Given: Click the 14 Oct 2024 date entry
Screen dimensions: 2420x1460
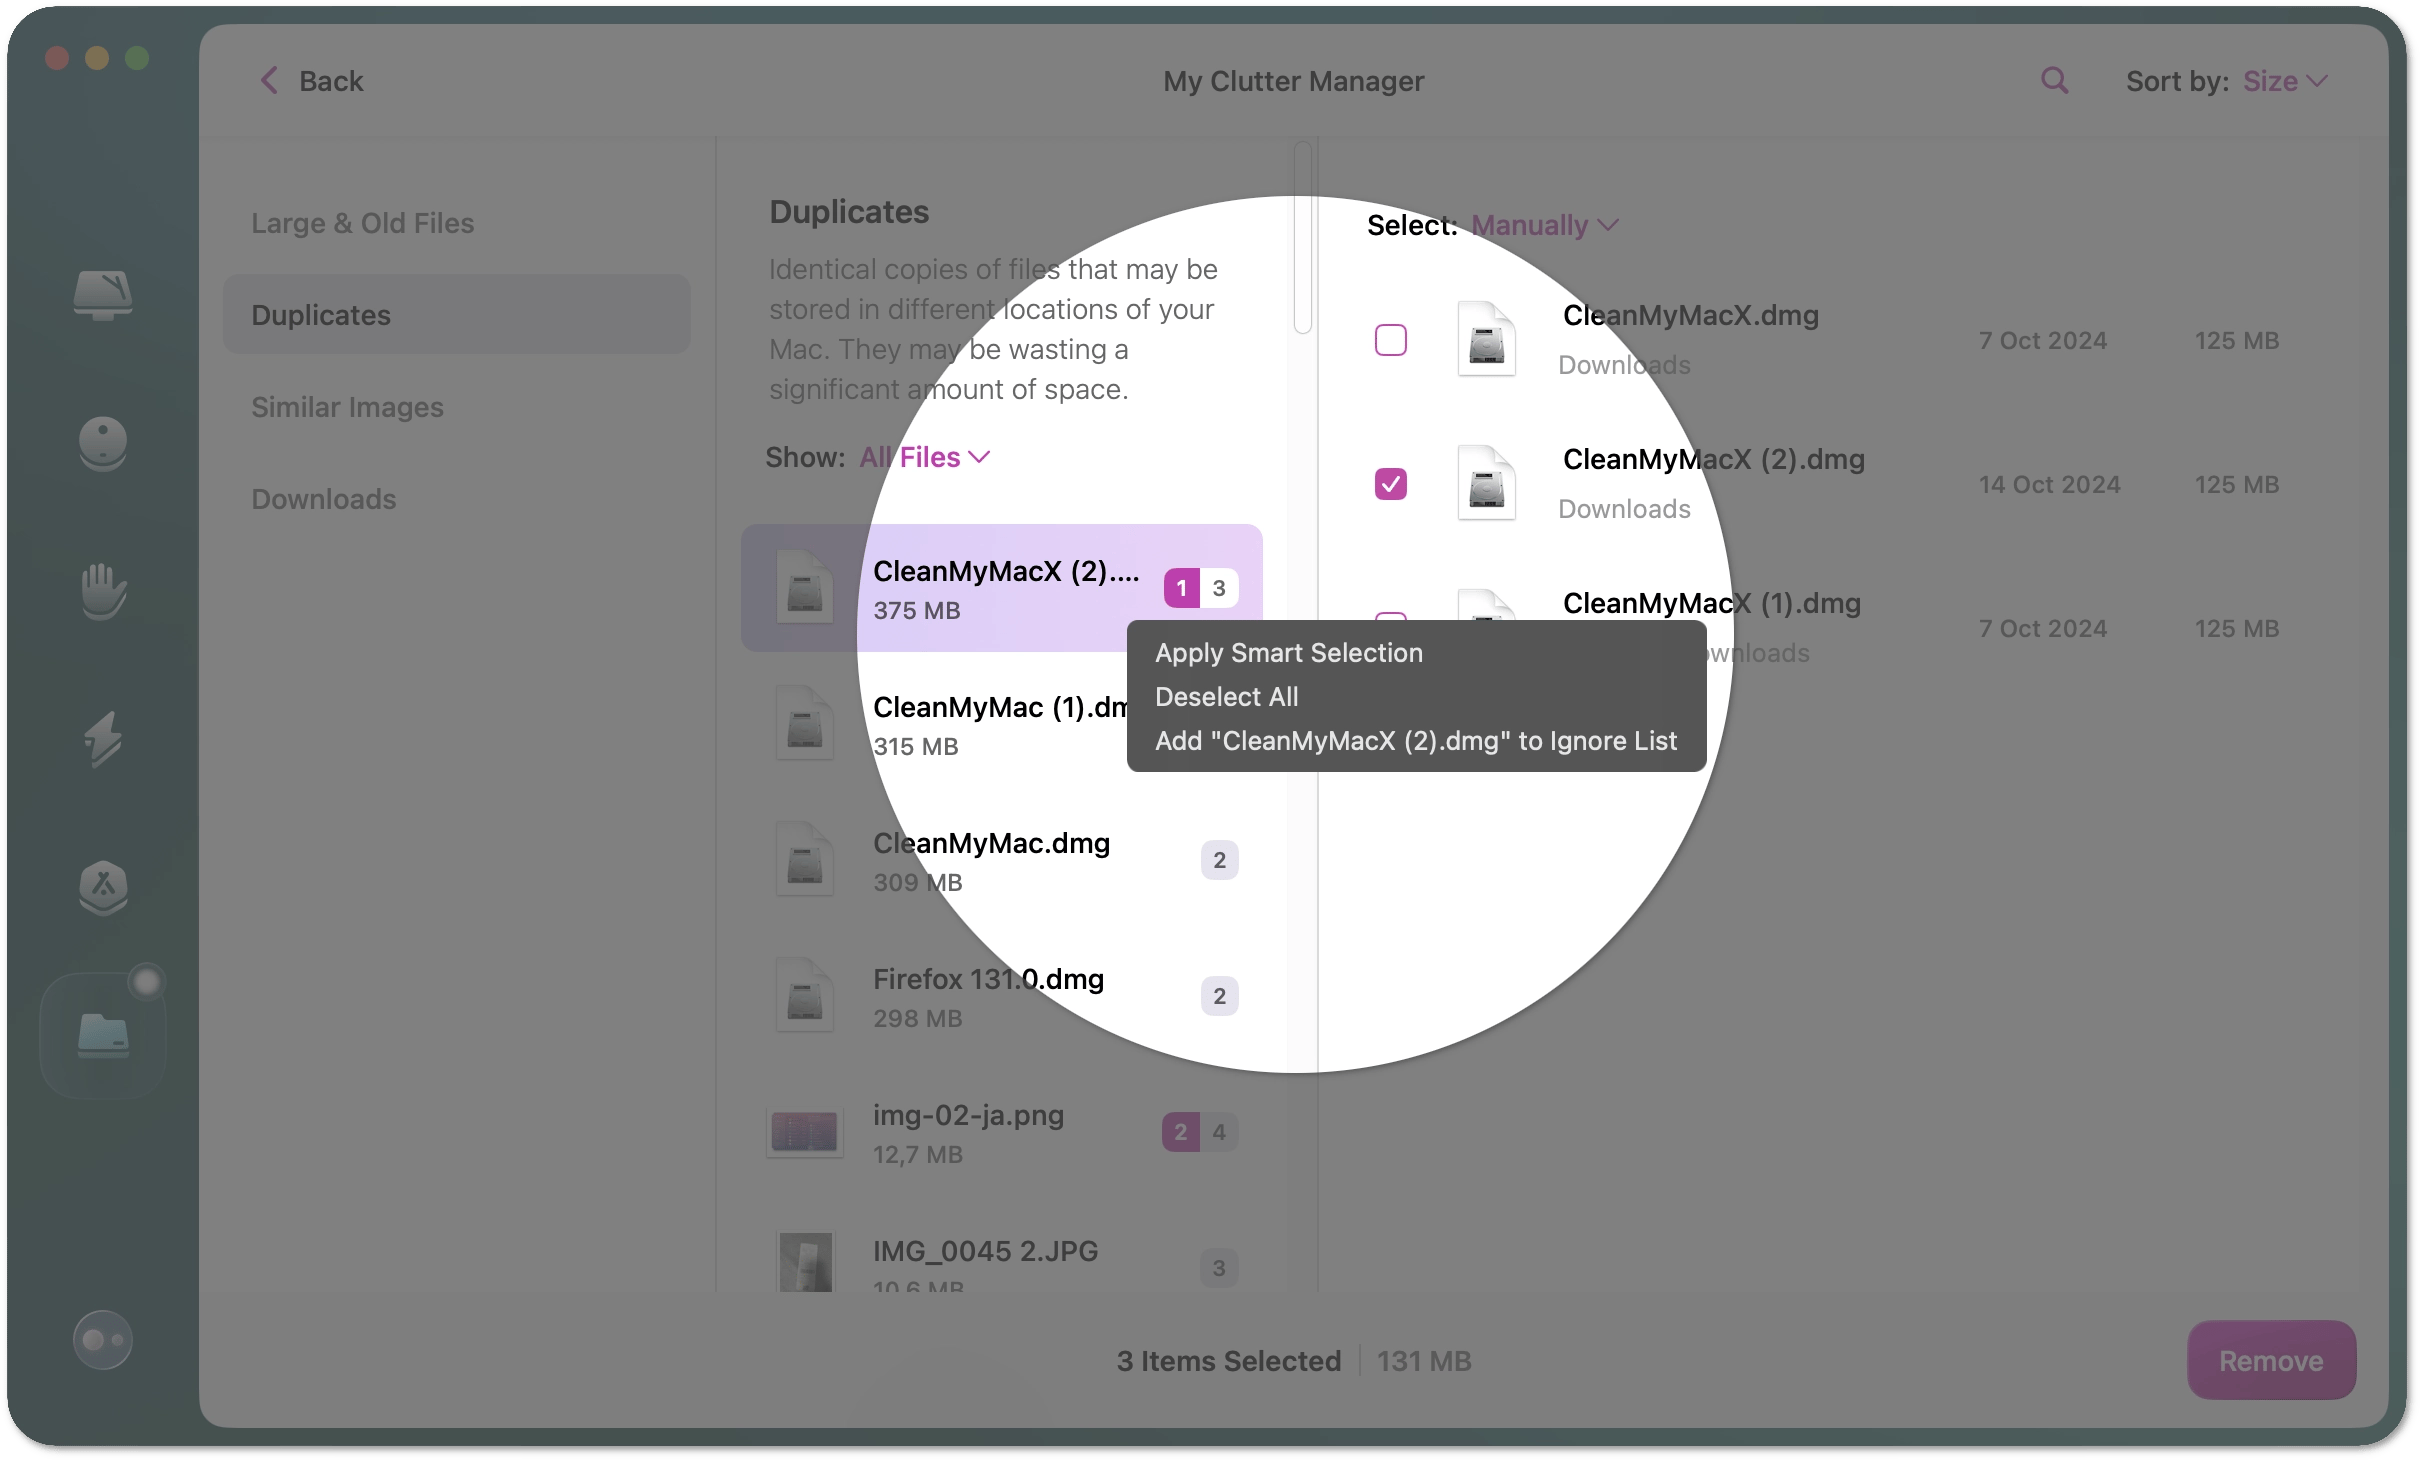Looking at the screenshot, I should pos(2049,484).
